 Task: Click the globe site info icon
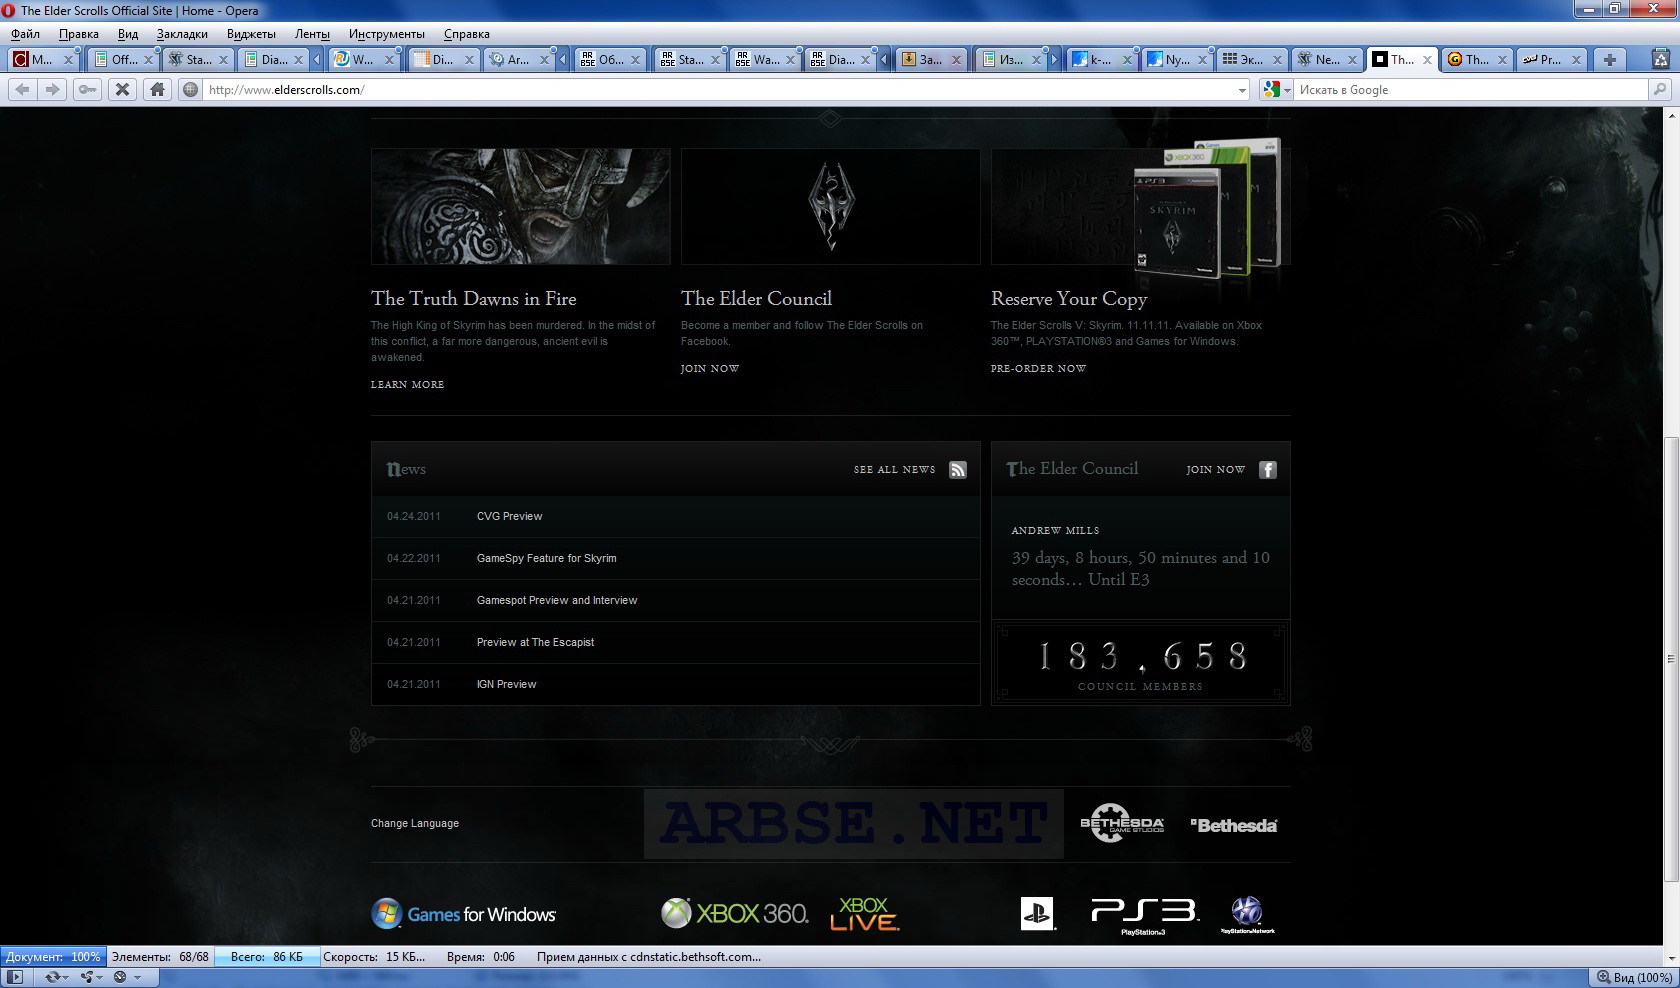click(190, 89)
